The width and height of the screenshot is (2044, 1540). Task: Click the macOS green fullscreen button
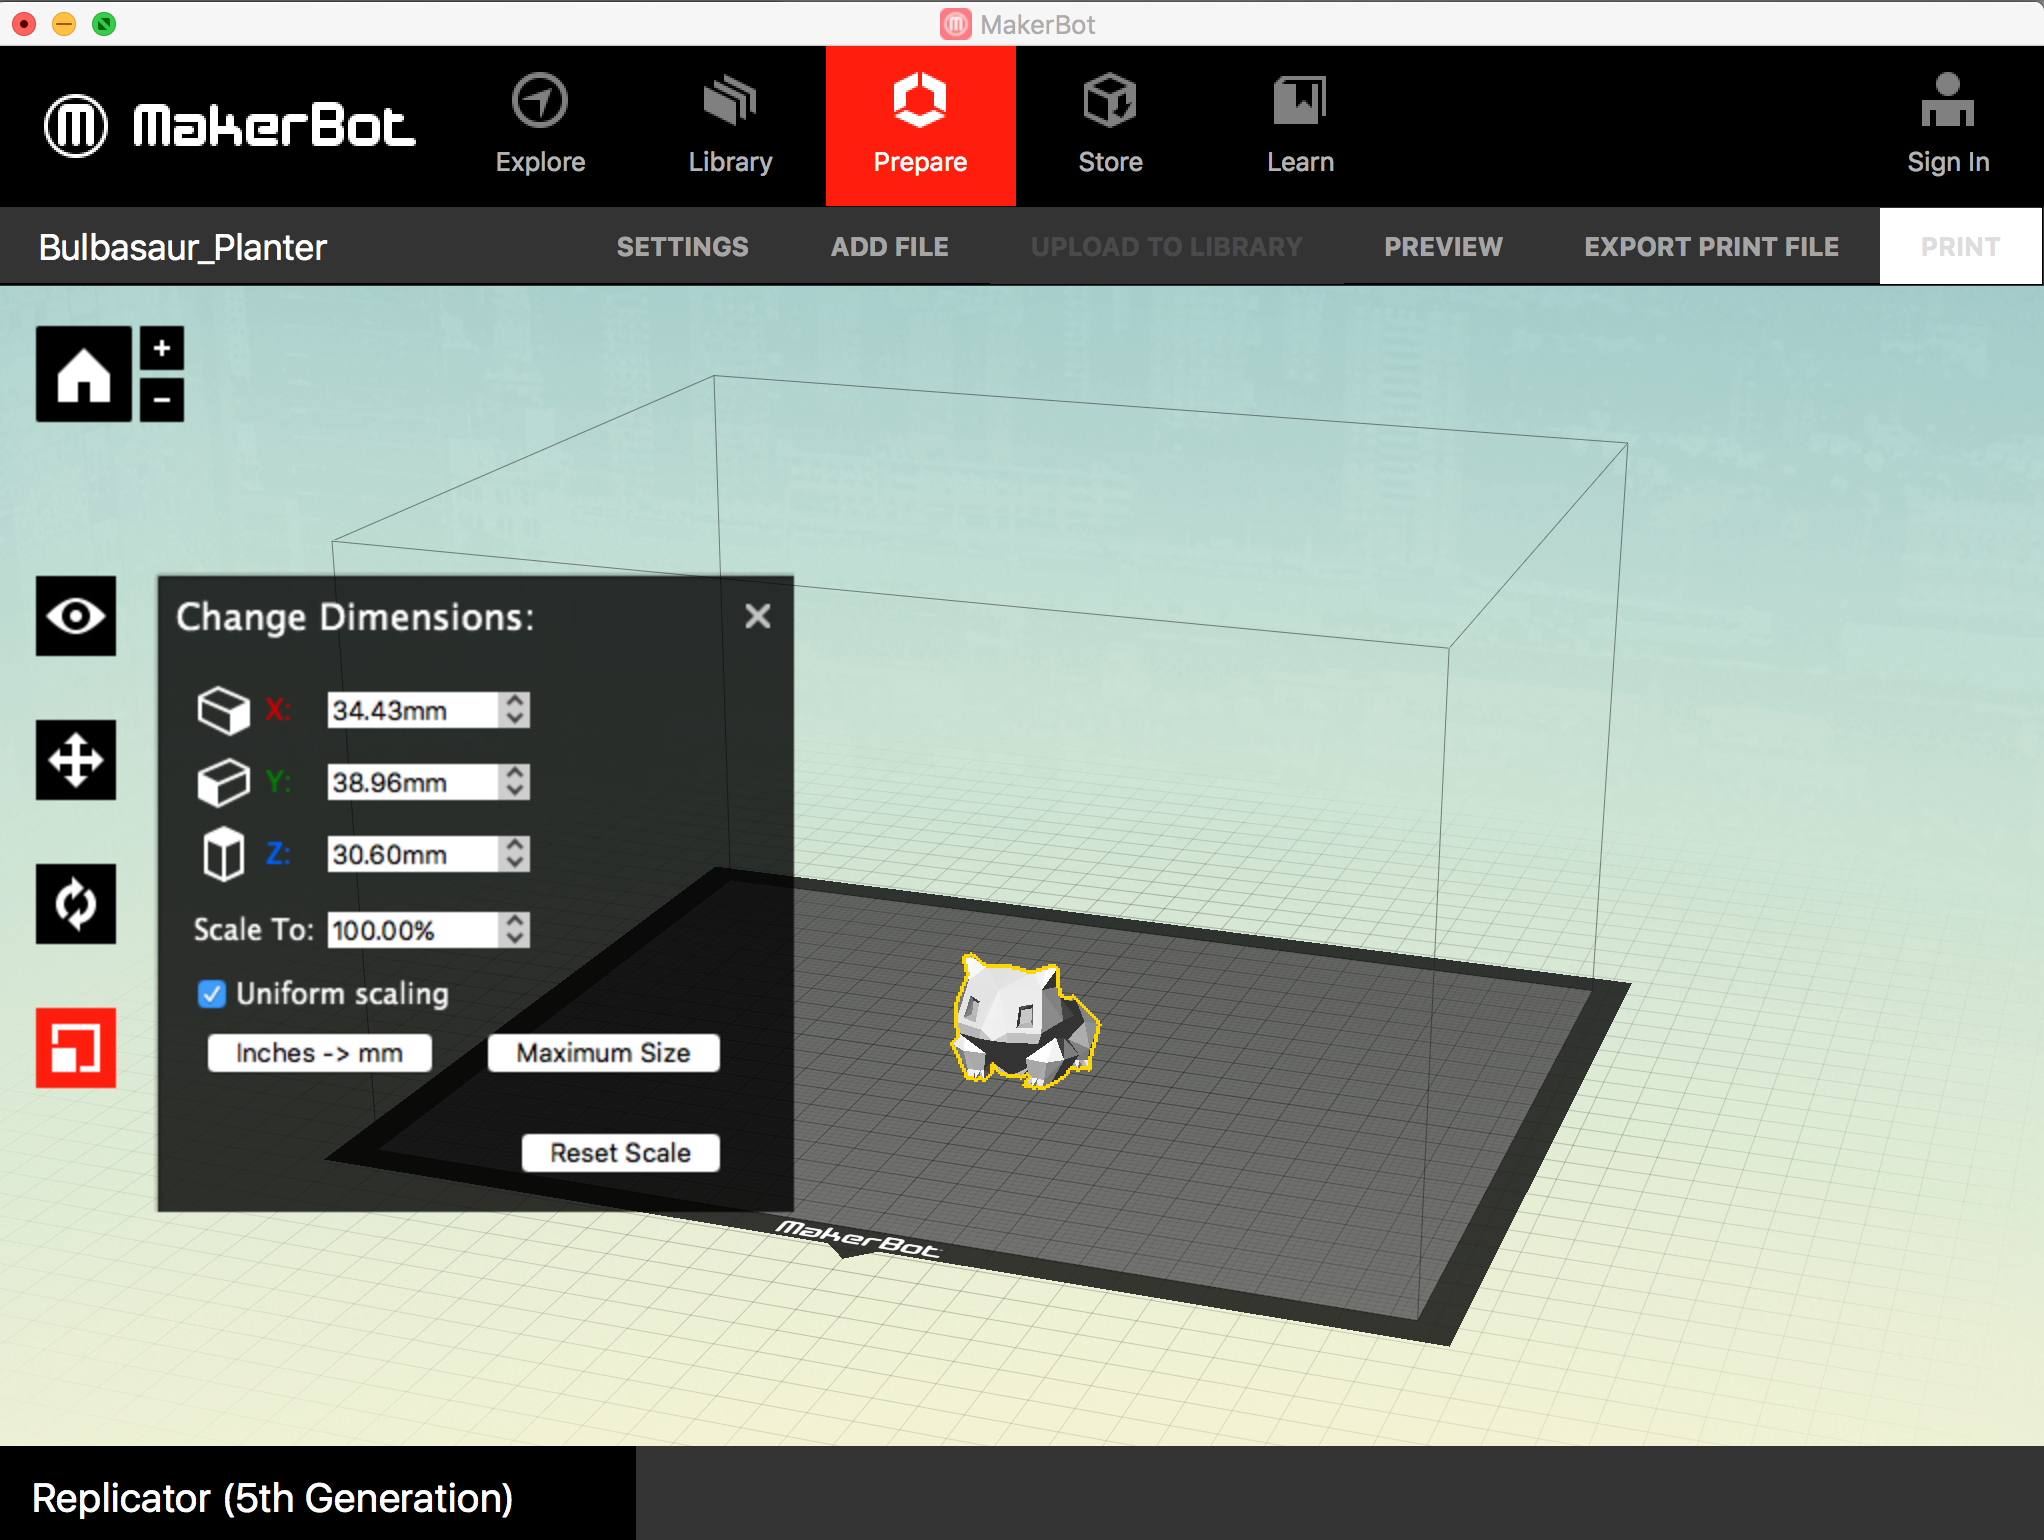click(x=104, y=24)
